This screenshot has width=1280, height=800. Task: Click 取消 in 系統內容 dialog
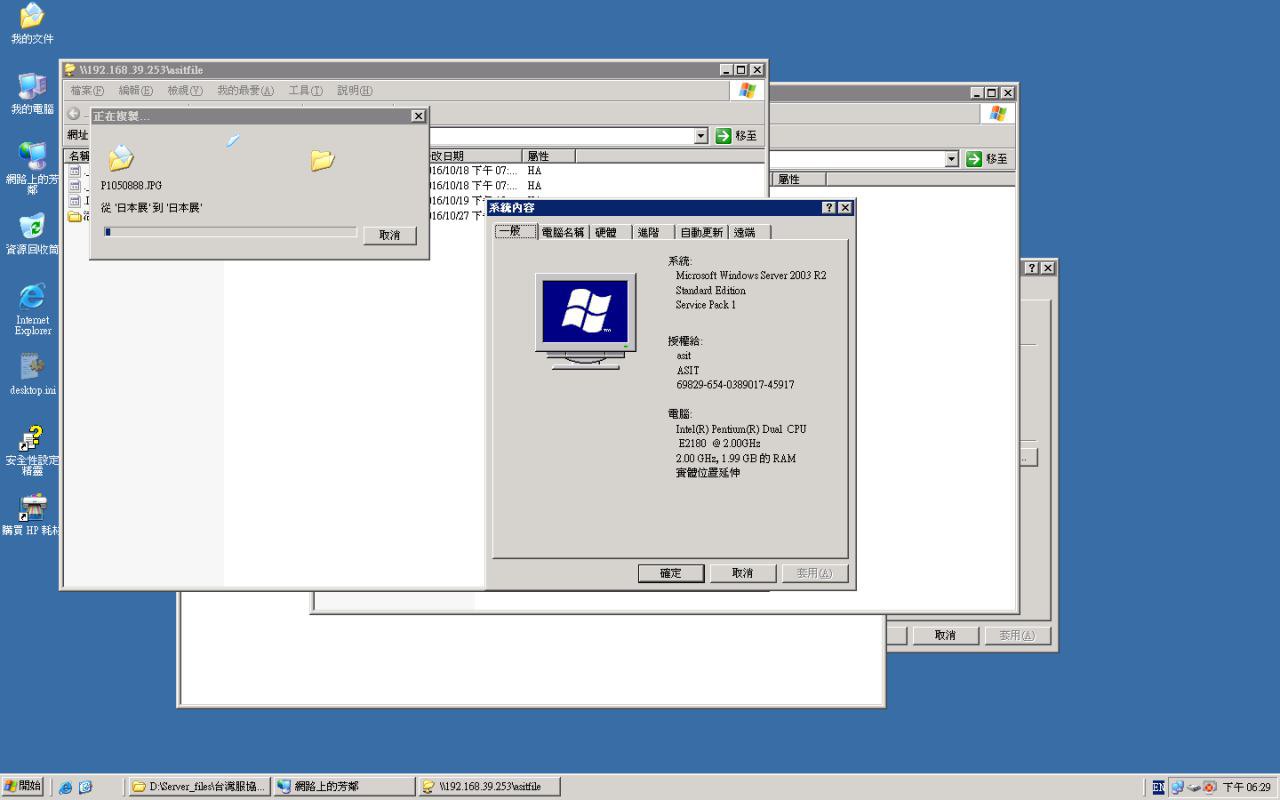pyautogui.click(x=742, y=573)
